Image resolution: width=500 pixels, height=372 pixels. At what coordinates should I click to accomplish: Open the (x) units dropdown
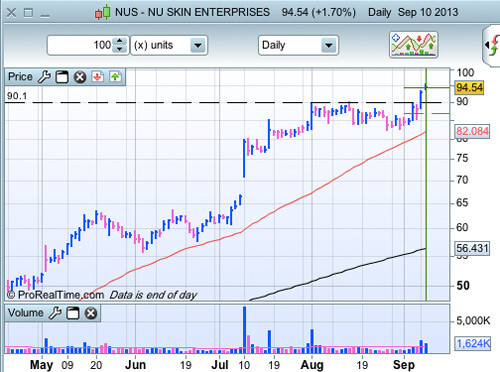(x=169, y=45)
